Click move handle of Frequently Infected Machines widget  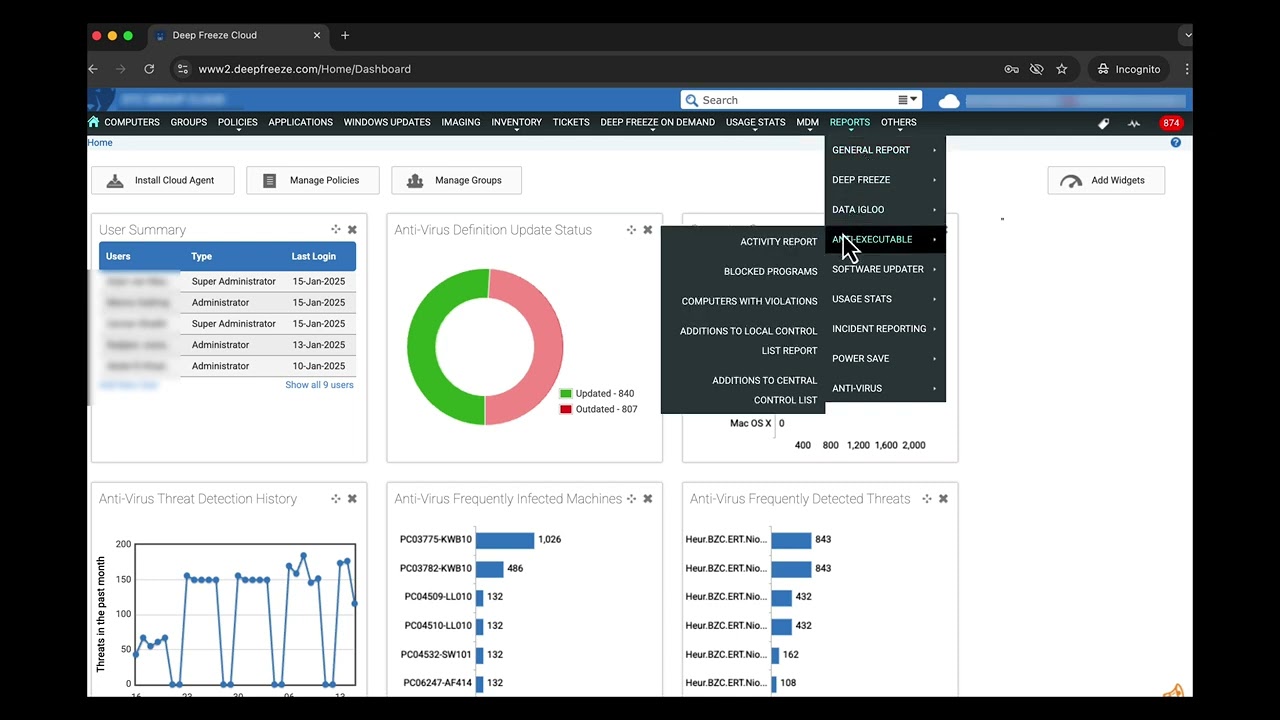[x=631, y=498]
